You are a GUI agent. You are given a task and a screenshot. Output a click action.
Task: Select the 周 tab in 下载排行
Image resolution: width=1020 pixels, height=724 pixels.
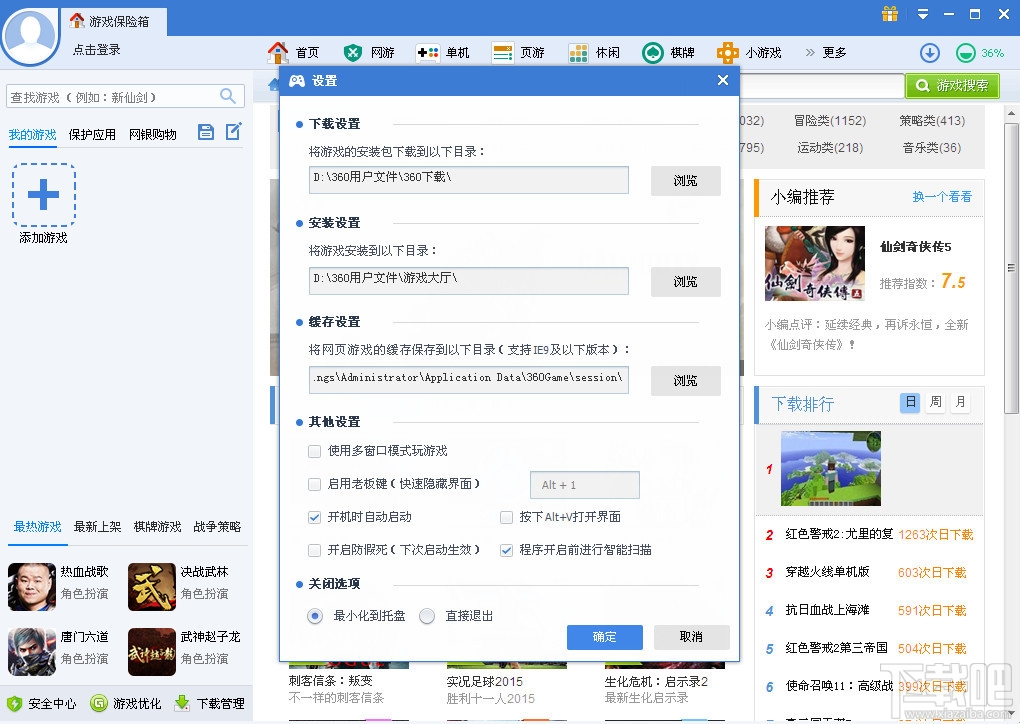[934, 402]
